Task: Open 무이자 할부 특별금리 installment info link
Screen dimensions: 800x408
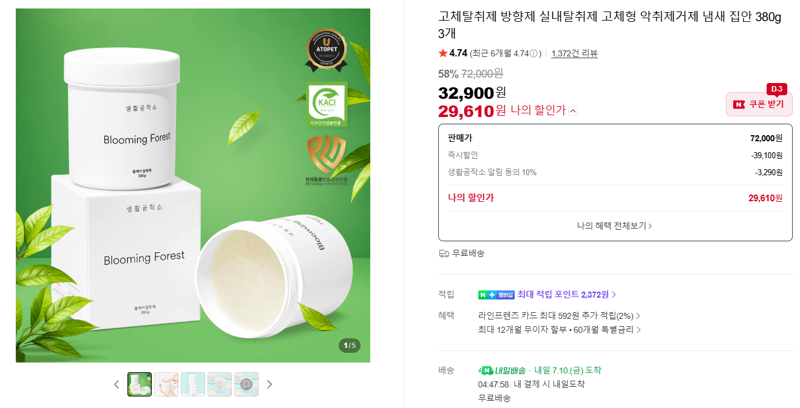Action: [x=559, y=330]
